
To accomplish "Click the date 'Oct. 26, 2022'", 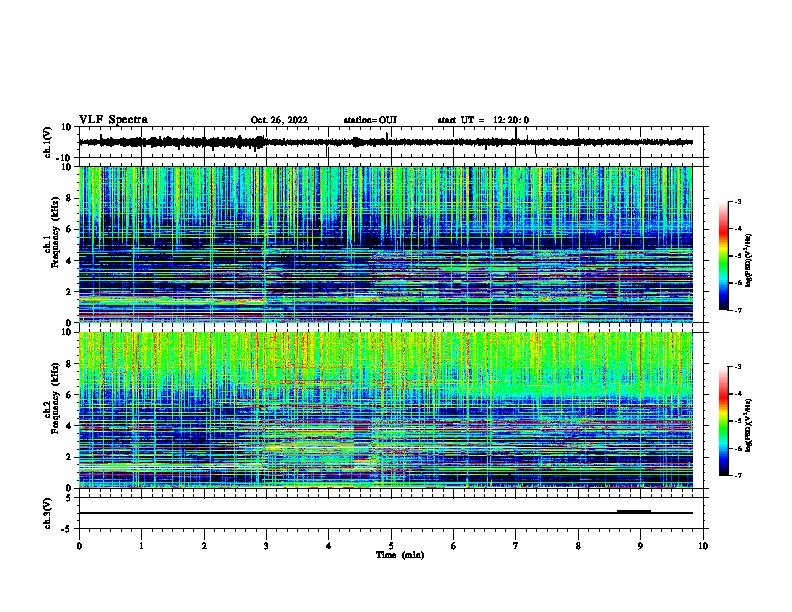I will (x=279, y=120).
